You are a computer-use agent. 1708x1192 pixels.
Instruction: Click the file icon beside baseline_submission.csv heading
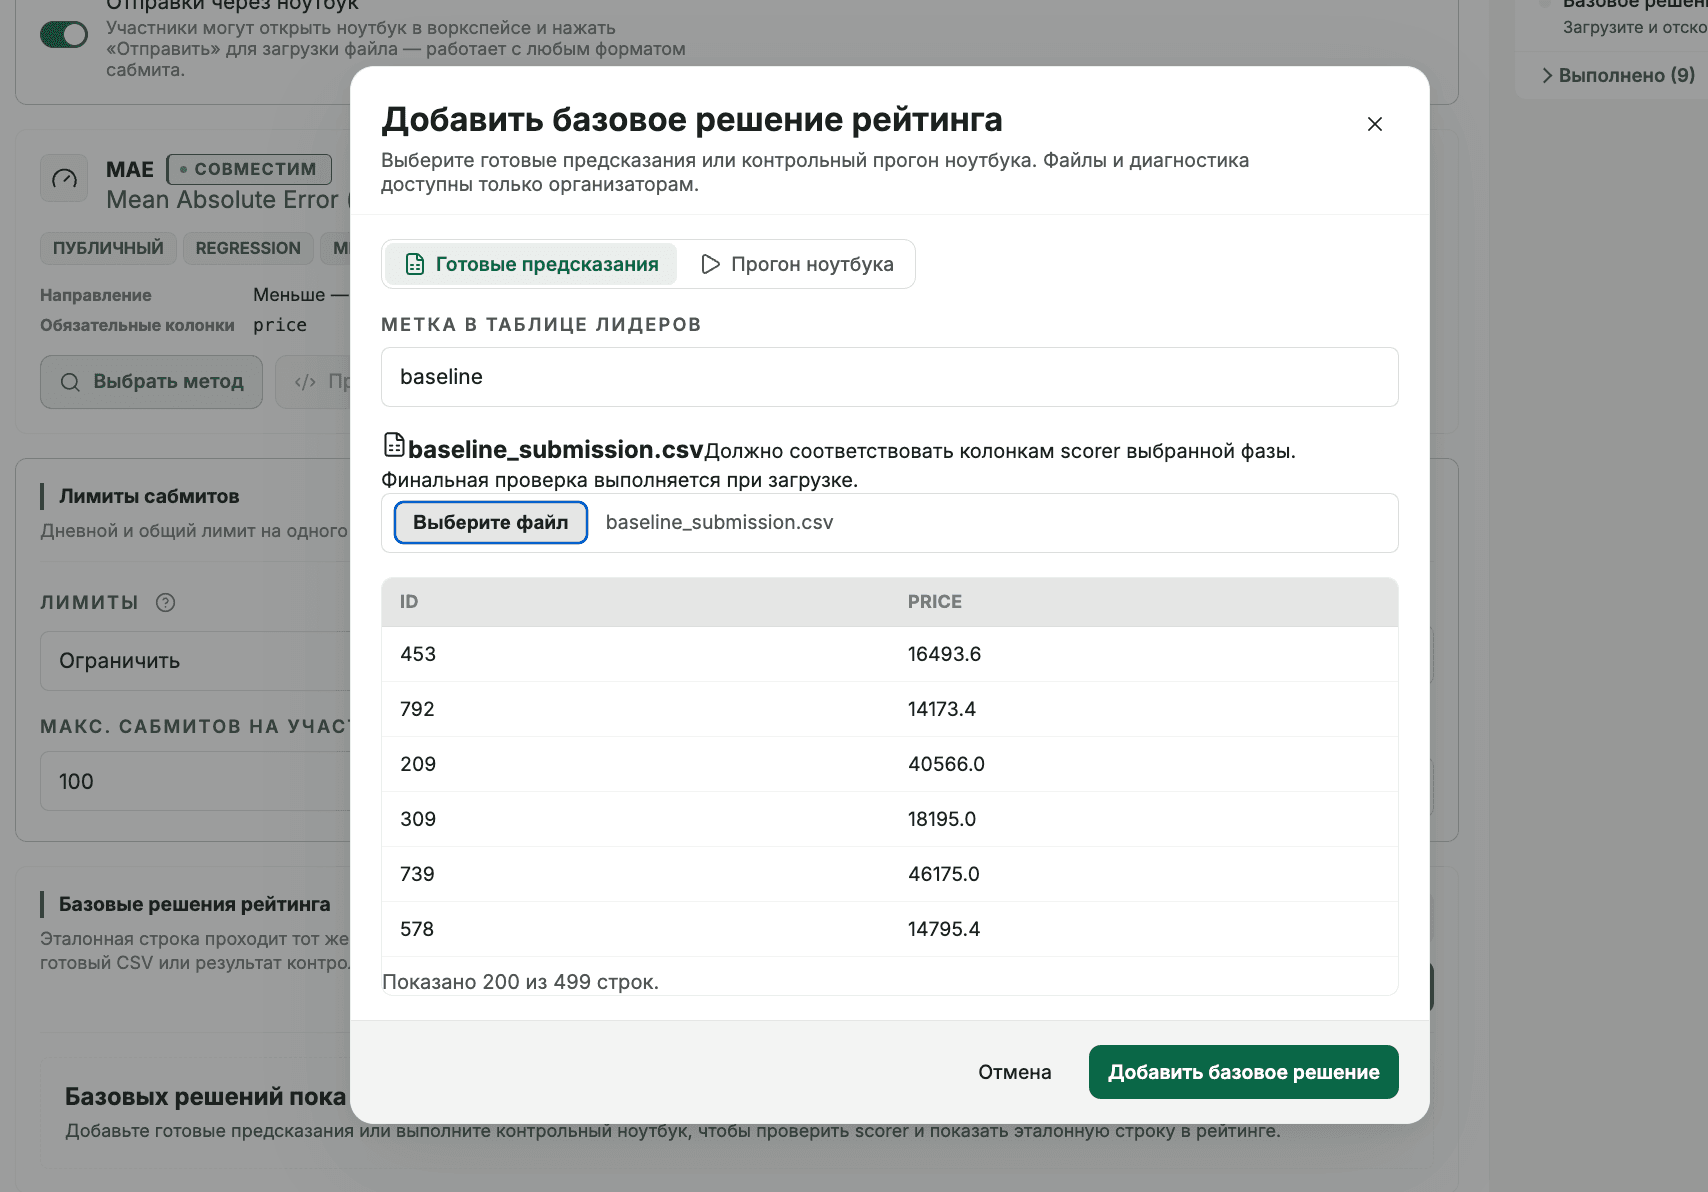[x=394, y=445]
